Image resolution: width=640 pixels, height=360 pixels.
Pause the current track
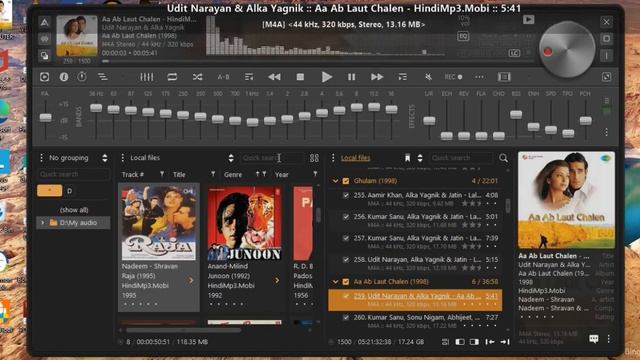click(x=351, y=77)
